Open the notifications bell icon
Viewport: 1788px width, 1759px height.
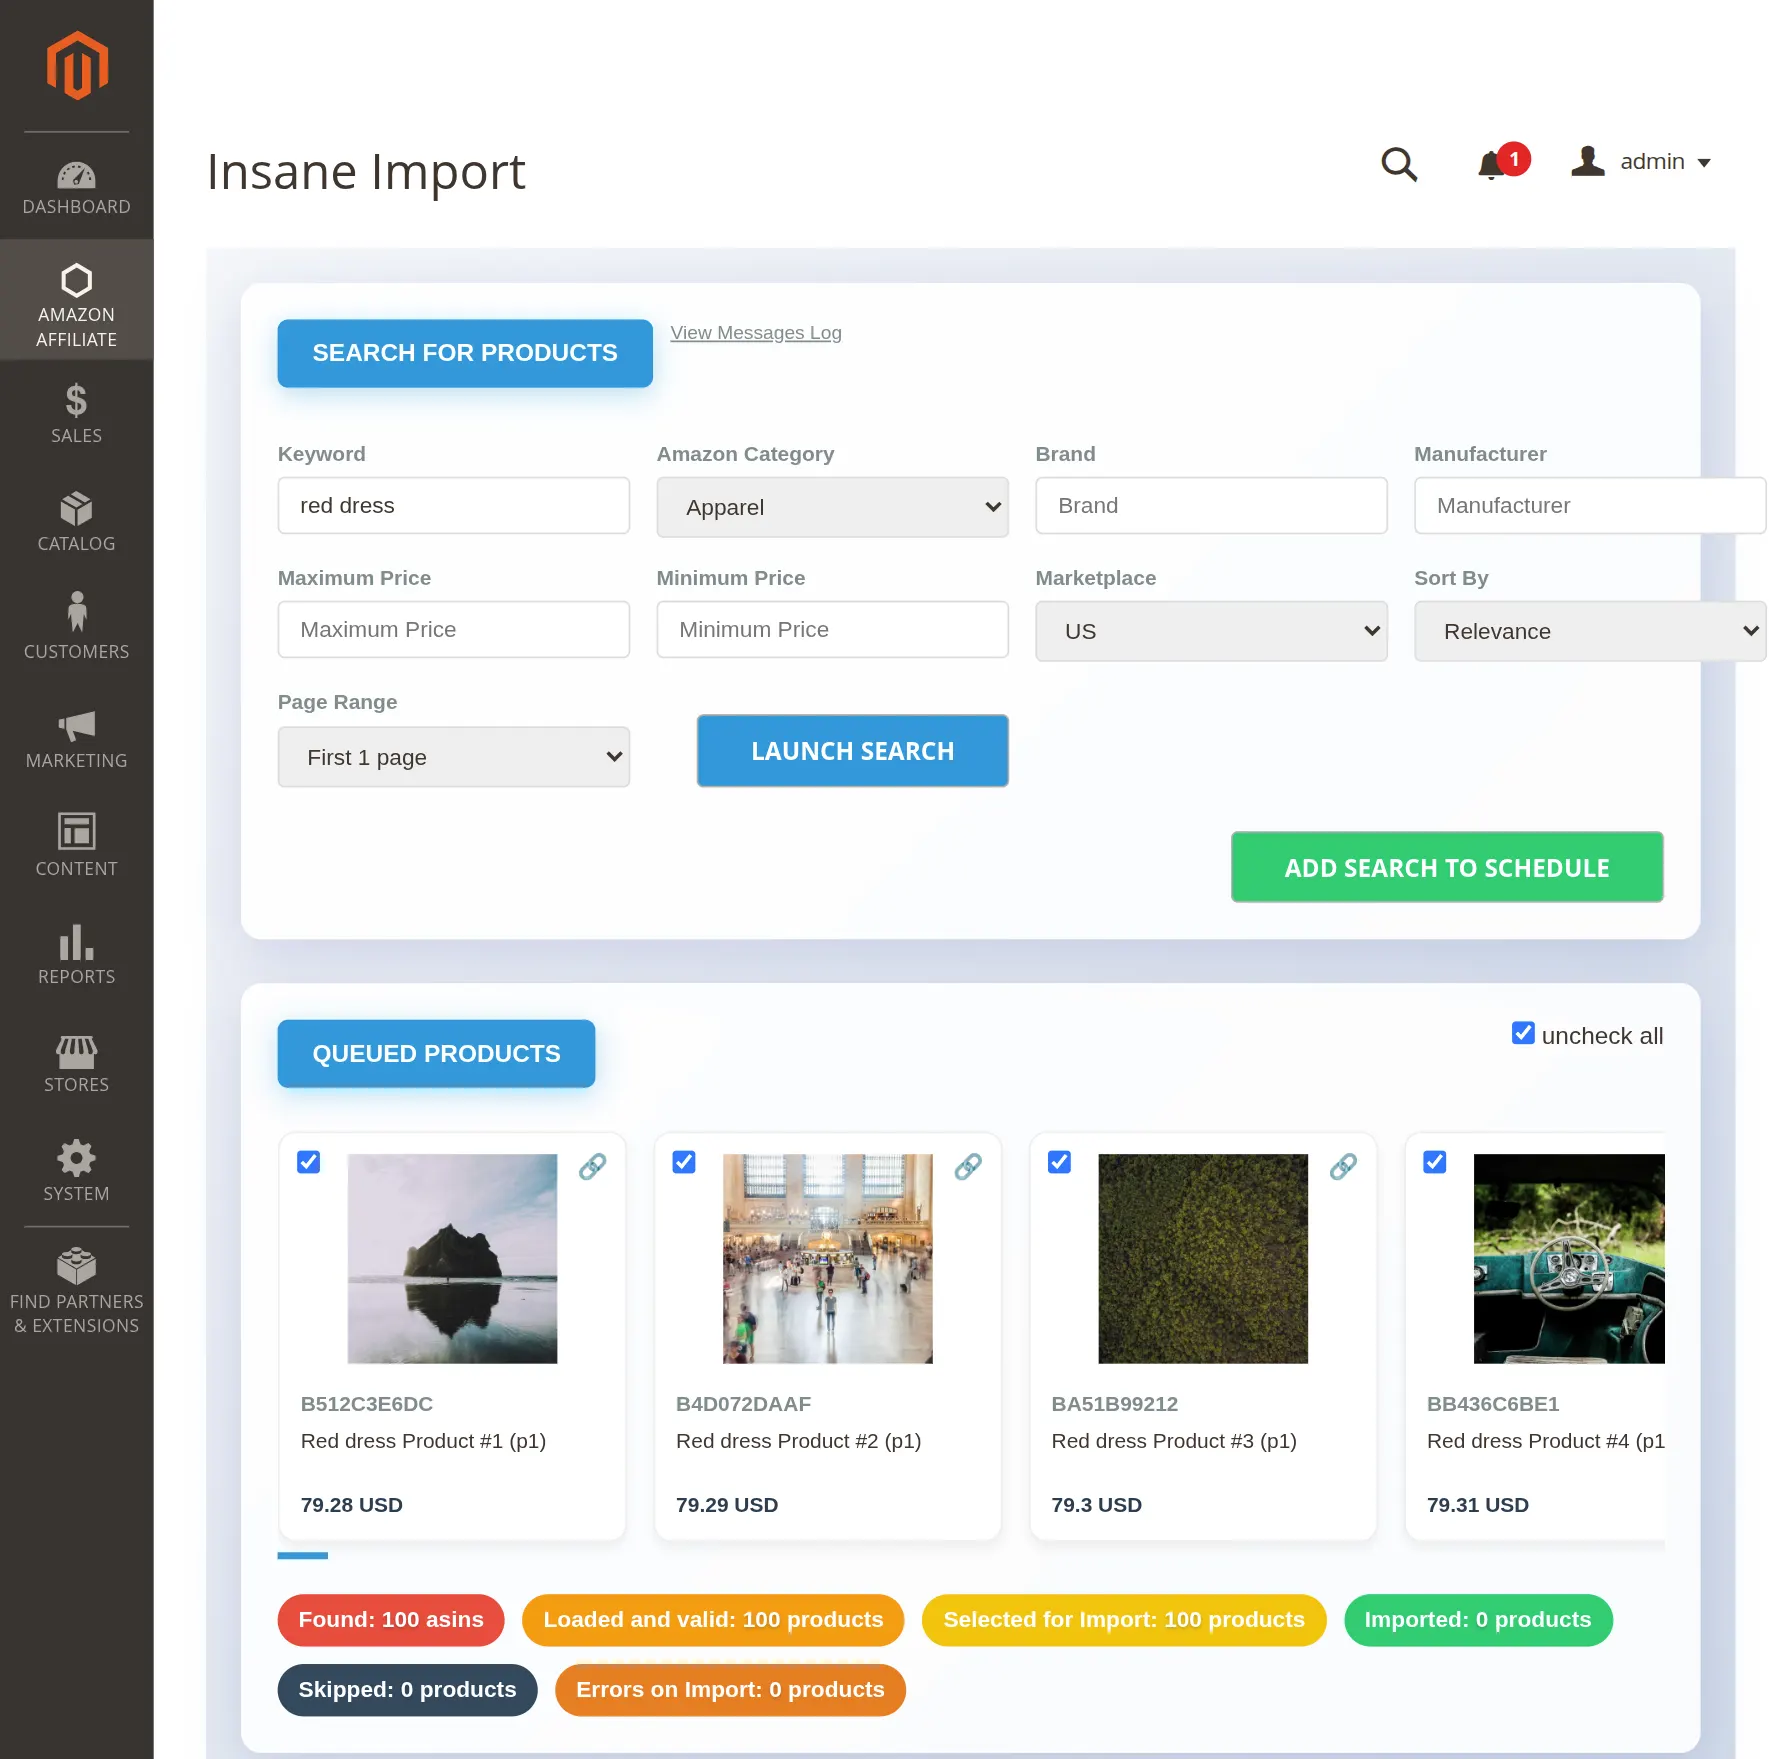[x=1491, y=164]
